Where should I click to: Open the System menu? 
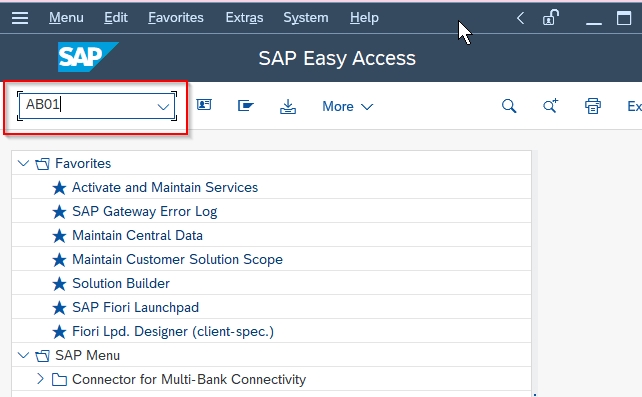coord(306,18)
